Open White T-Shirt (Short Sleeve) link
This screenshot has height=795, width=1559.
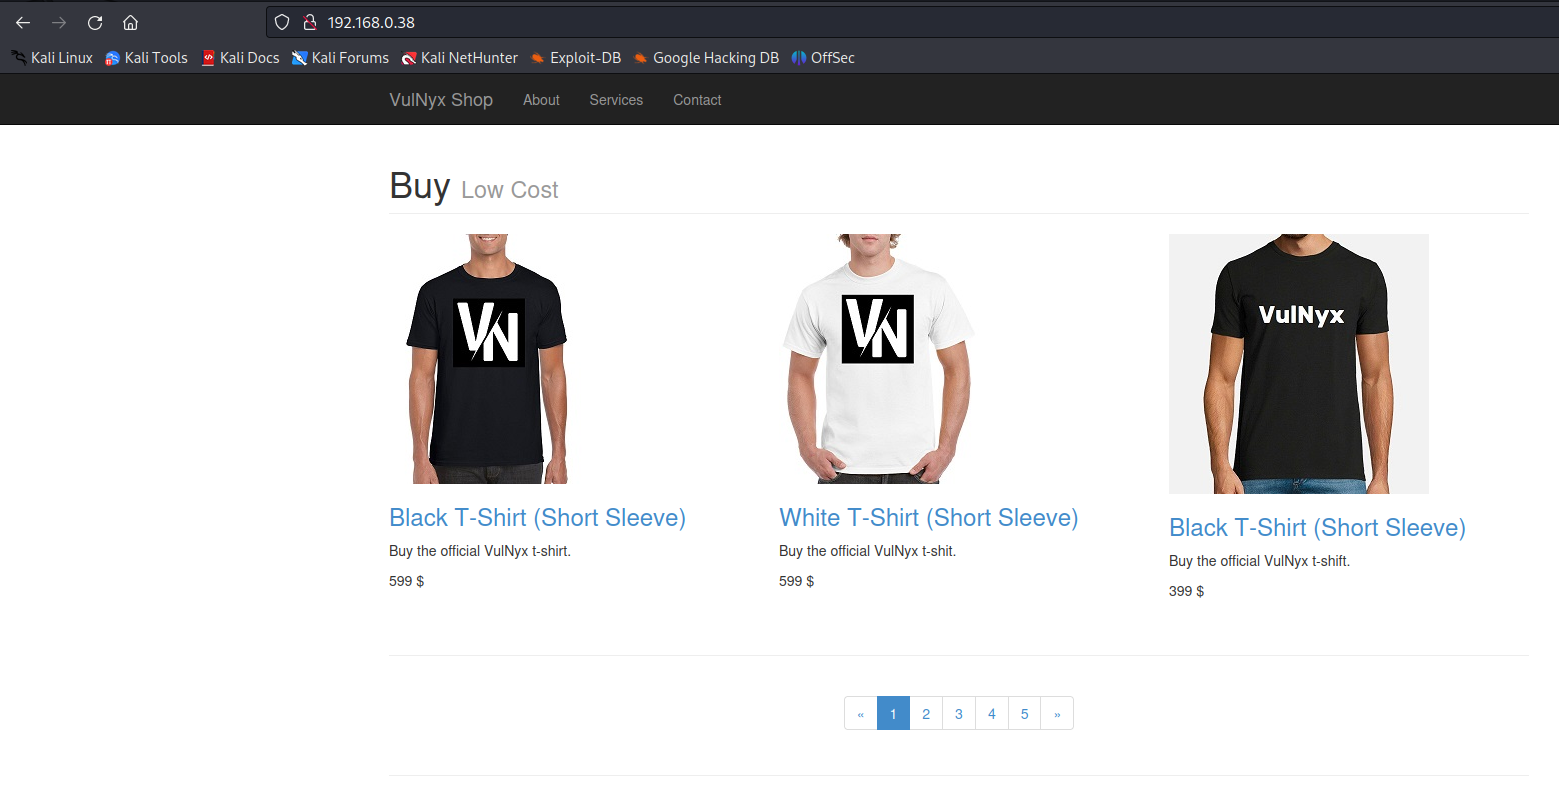point(929,517)
